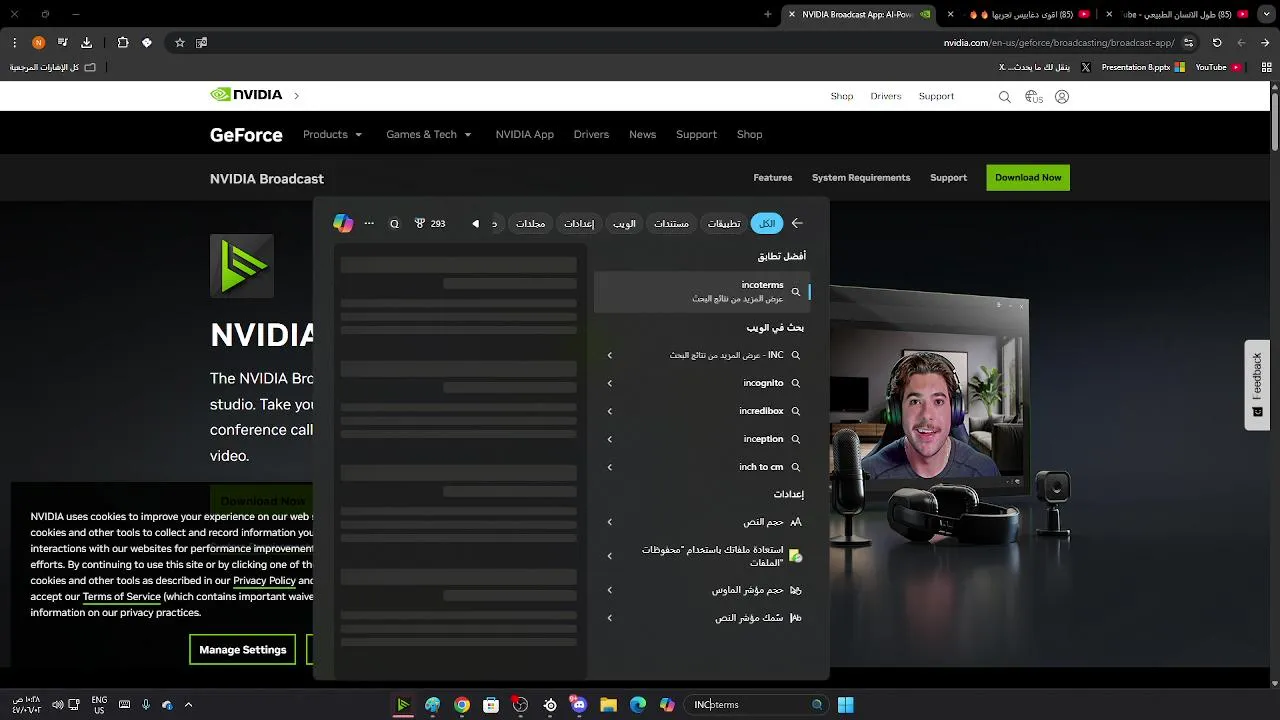Switch to NVIDIA Broadcast App browser tab
This screenshot has width=1280, height=720.
860,15
